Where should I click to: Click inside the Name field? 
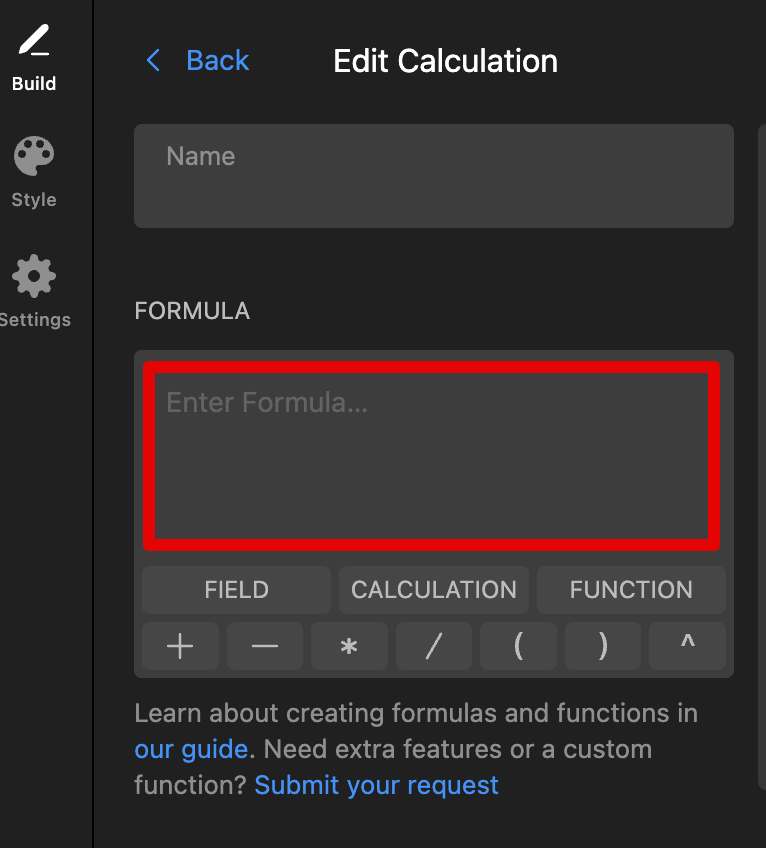[433, 176]
